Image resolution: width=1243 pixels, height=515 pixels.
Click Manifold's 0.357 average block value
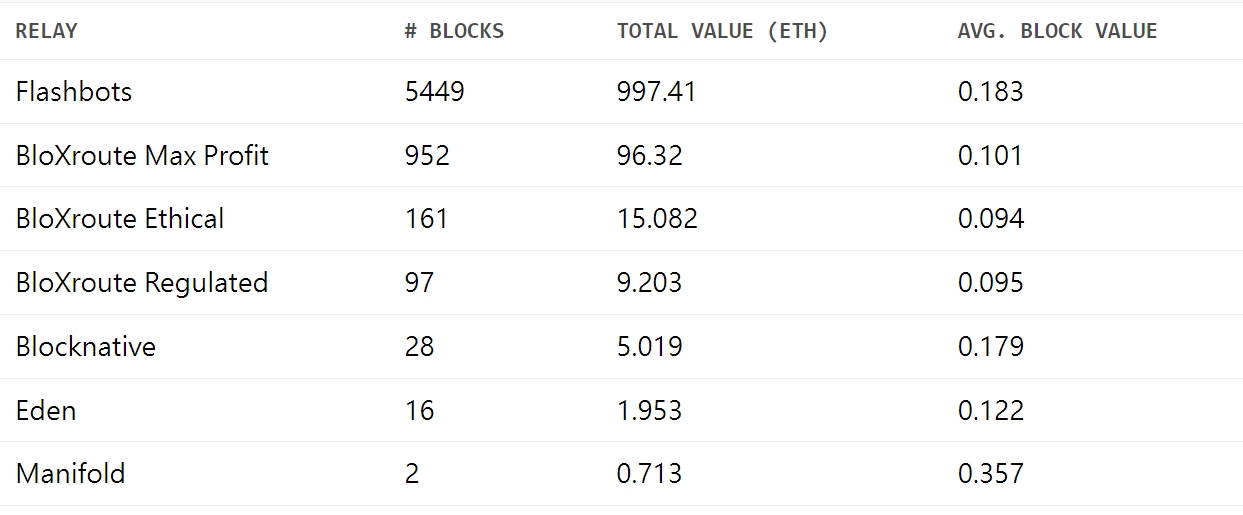click(x=990, y=473)
